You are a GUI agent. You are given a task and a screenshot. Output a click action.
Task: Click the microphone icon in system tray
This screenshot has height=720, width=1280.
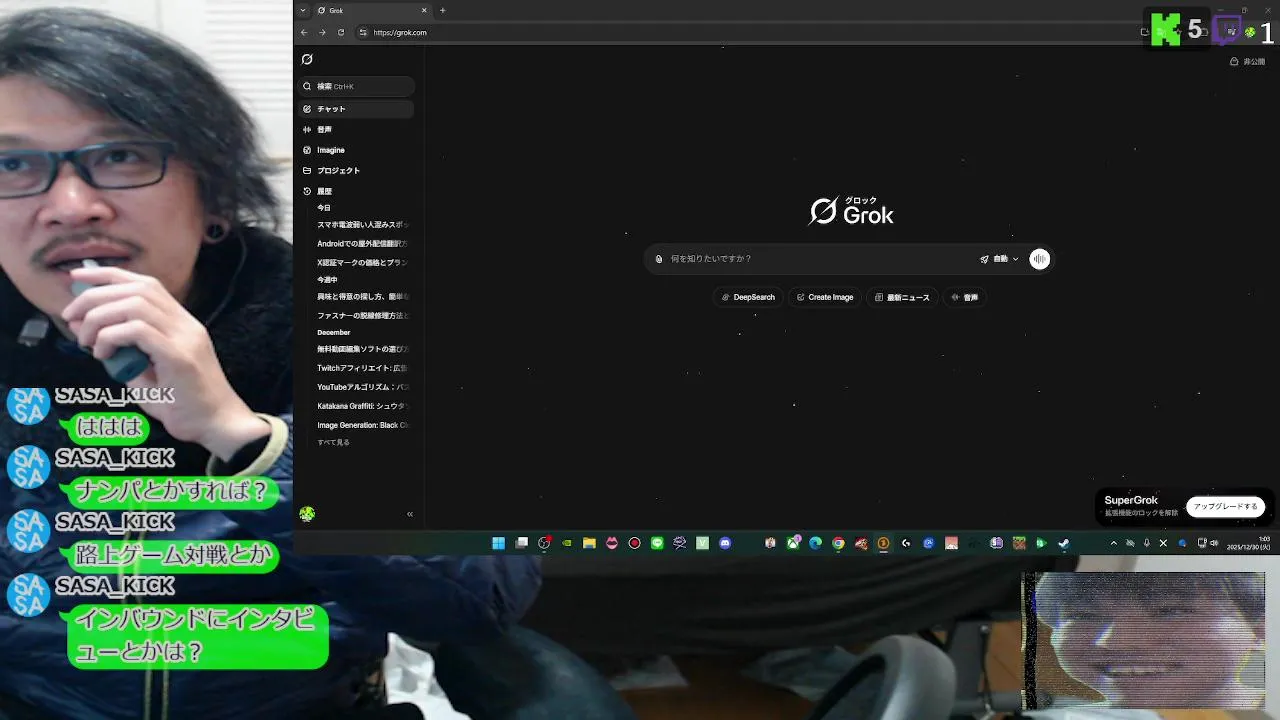[x=1147, y=543]
